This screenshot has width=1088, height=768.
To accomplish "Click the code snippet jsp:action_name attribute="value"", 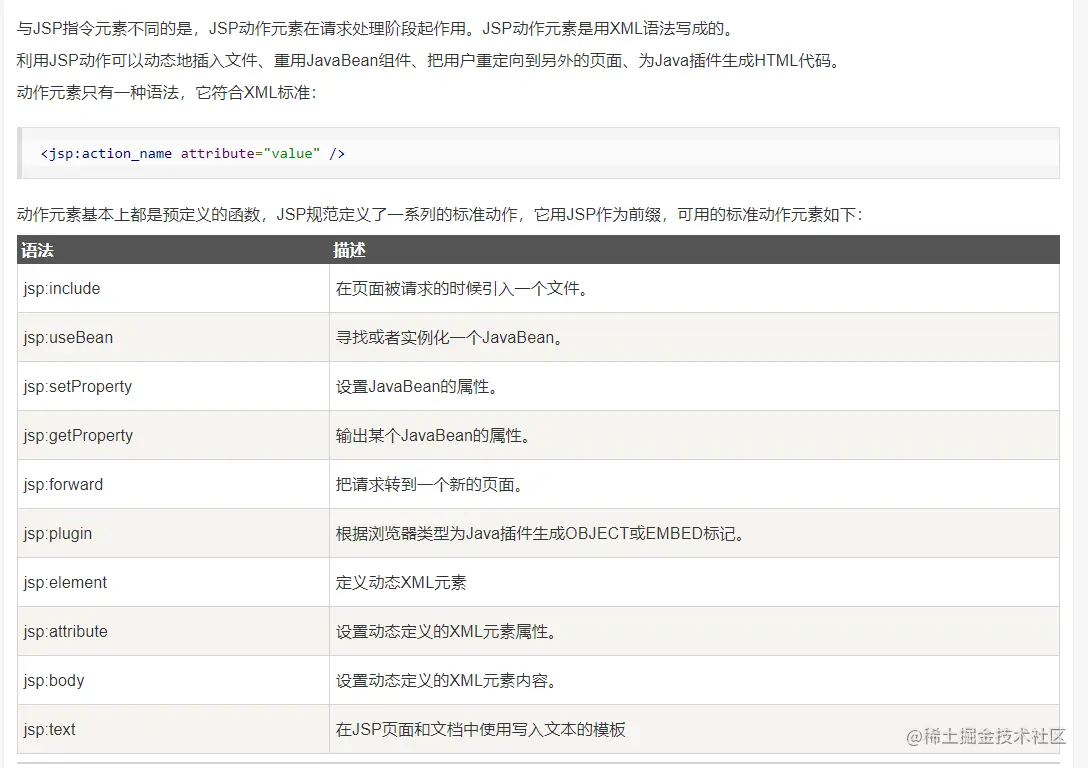I will [x=193, y=153].
